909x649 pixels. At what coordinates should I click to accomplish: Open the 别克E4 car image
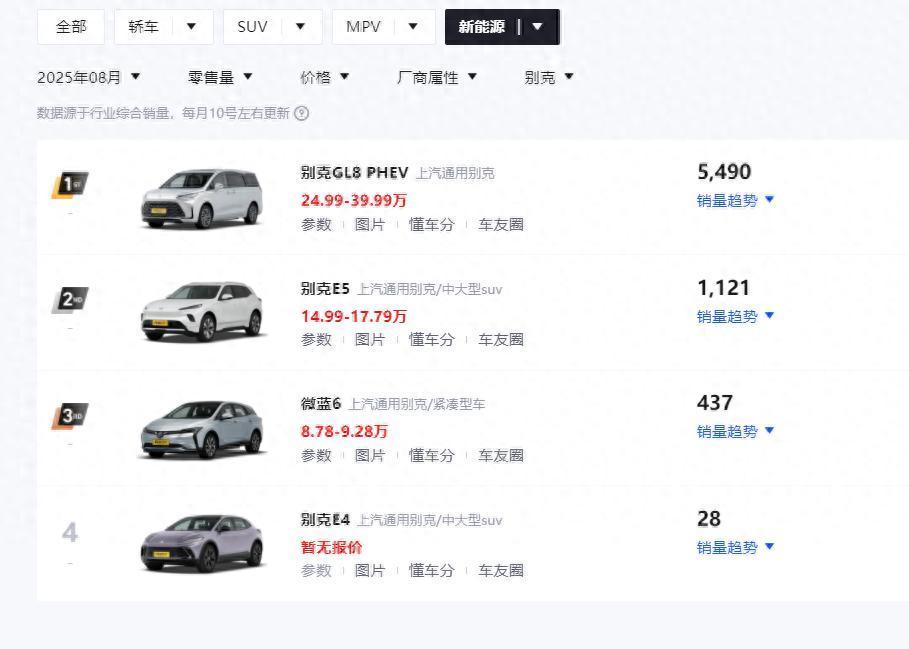[x=202, y=543]
